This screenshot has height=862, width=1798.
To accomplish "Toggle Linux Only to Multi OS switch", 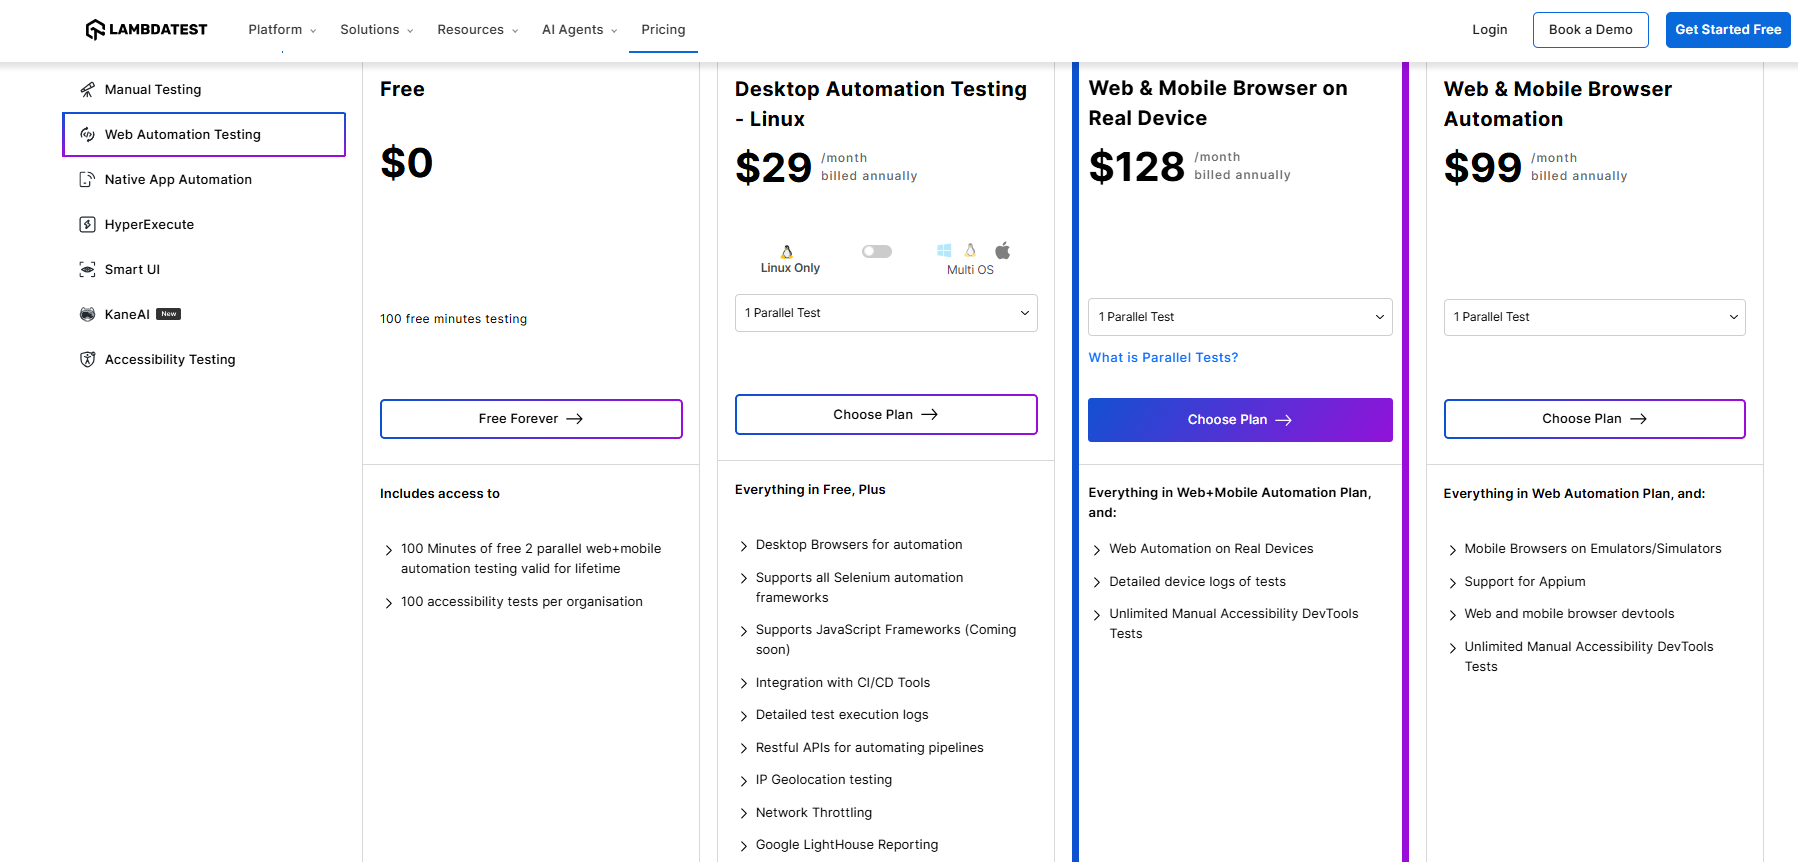I will coord(877,251).
